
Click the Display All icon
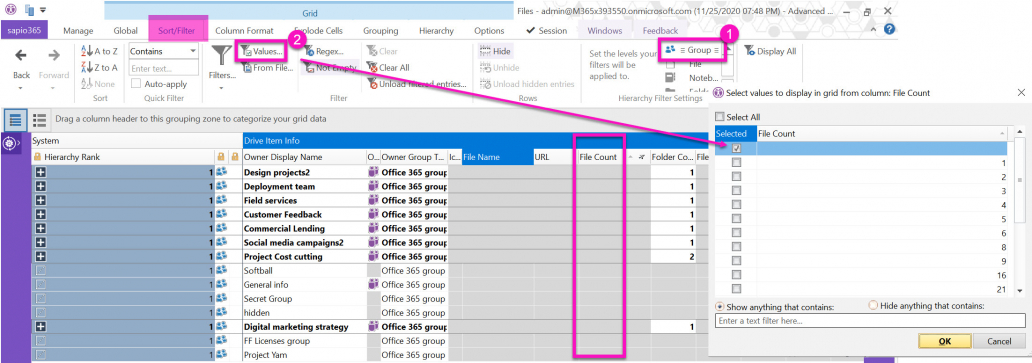(x=750, y=51)
